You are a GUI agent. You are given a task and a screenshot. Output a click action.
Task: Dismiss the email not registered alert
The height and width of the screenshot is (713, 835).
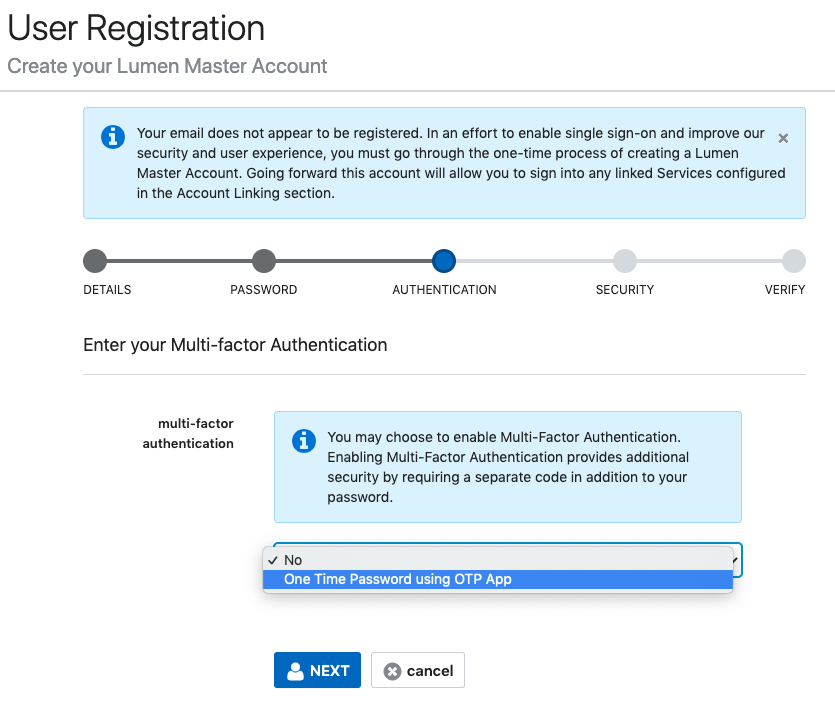(783, 138)
